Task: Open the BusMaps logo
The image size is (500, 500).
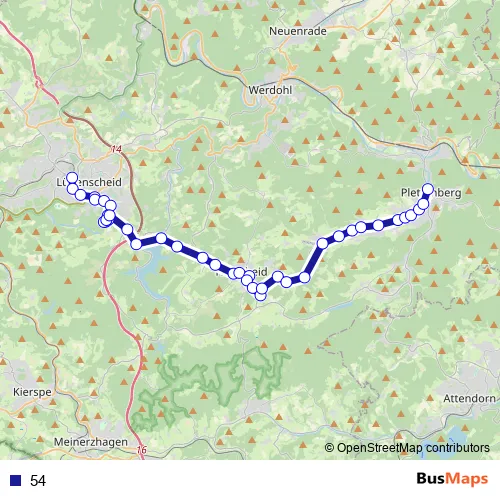Action: (452, 479)
